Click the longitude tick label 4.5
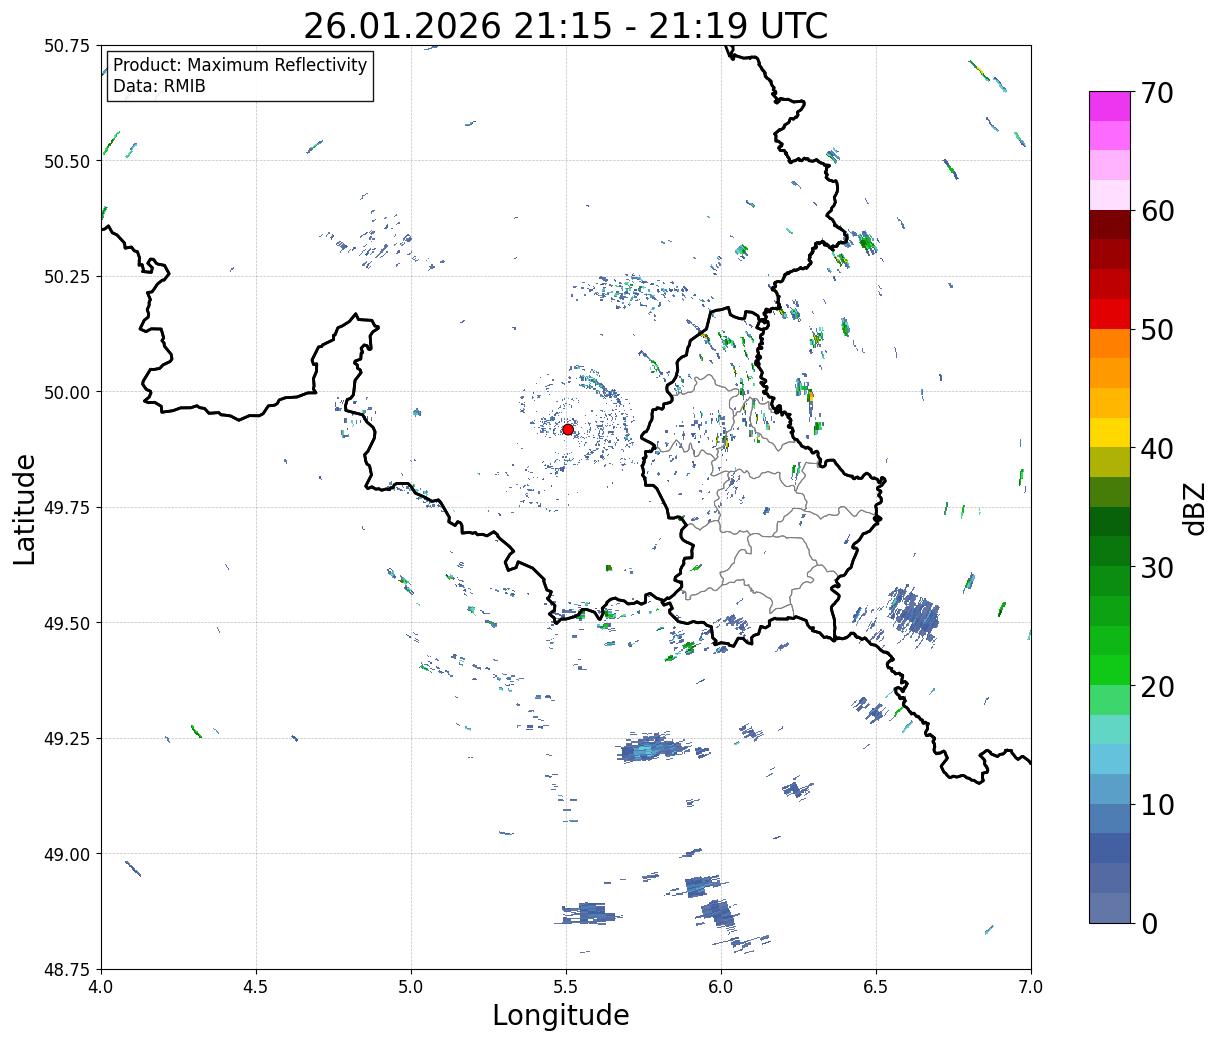 point(256,987)
